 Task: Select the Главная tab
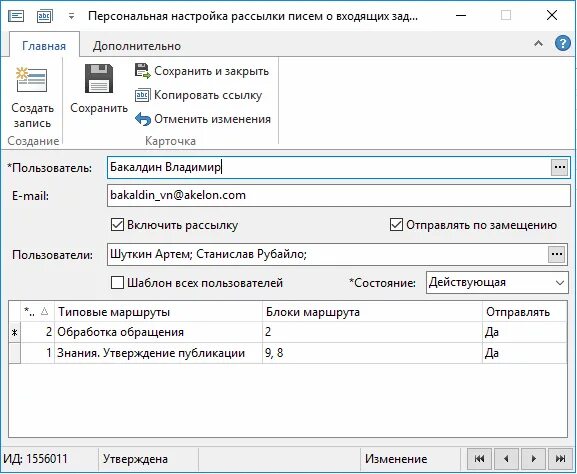(x=44, y=46)
